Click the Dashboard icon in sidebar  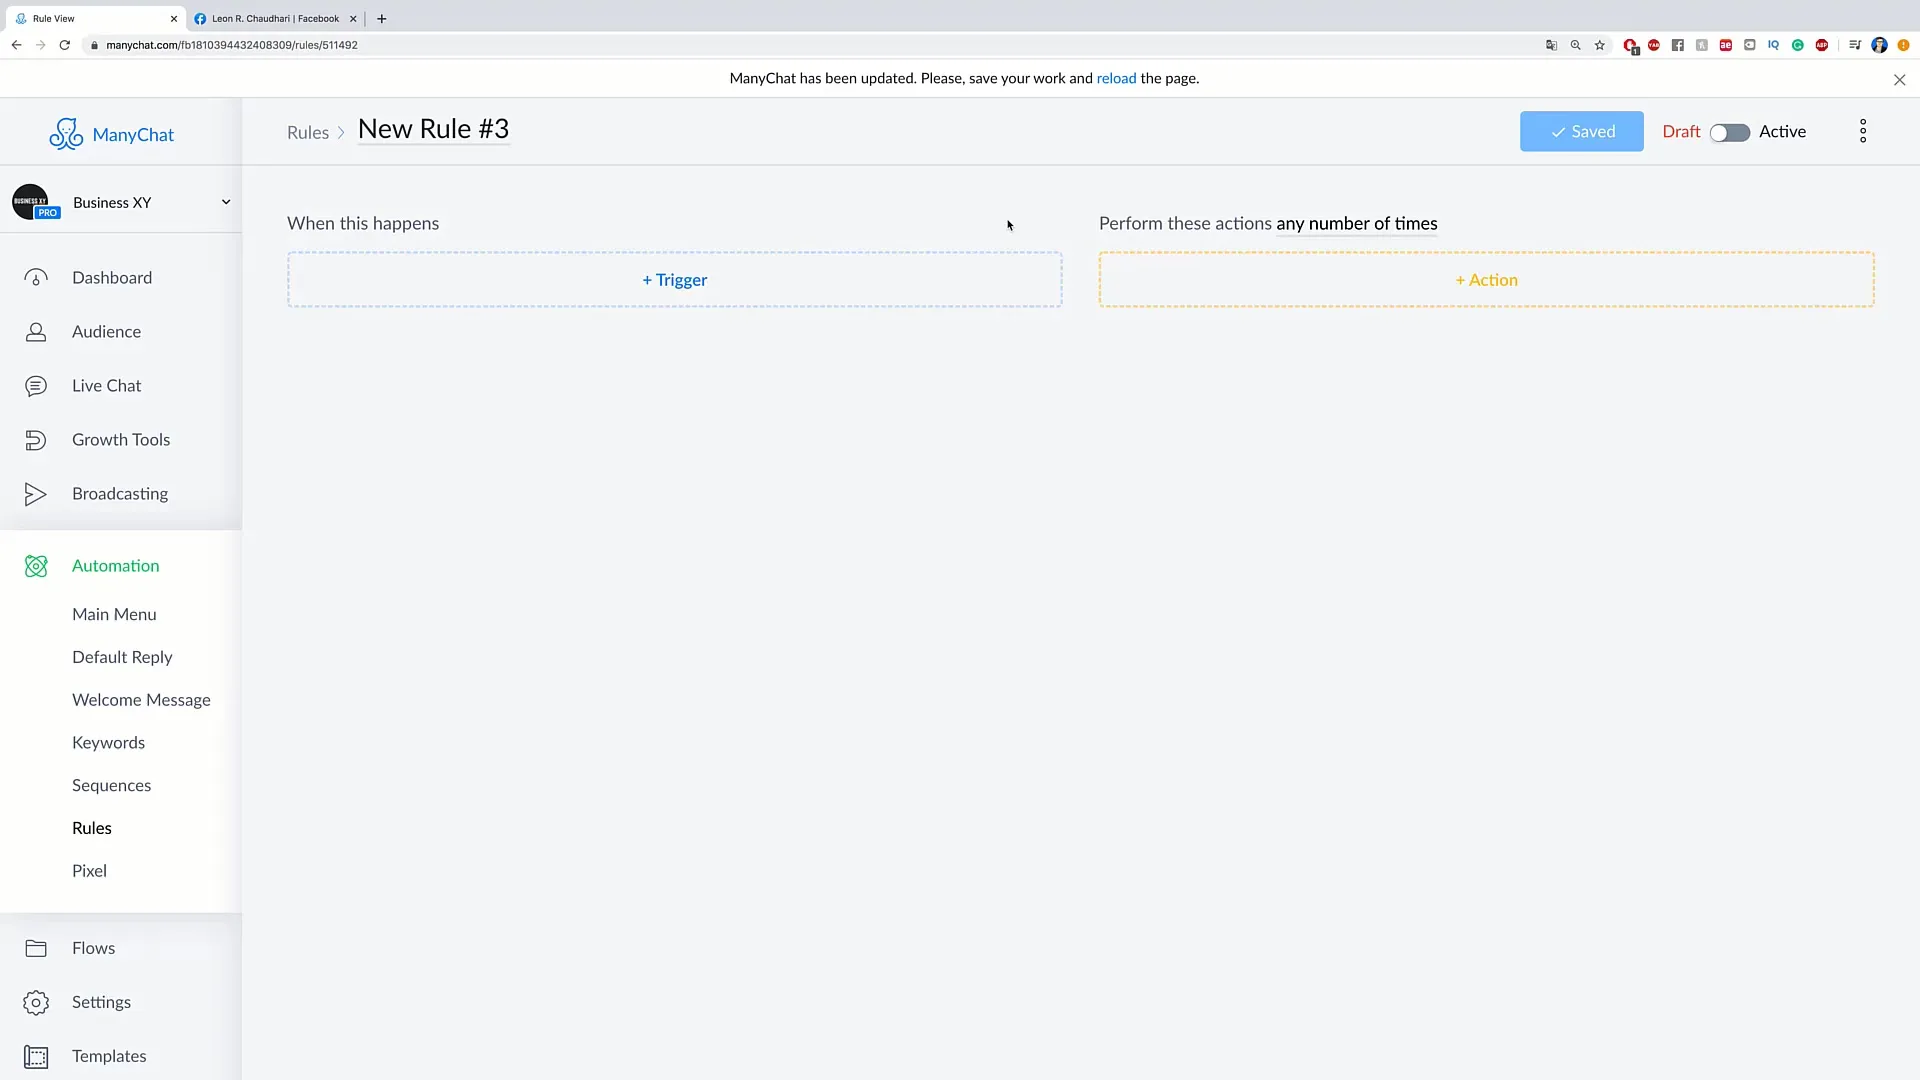pos(36,277)
